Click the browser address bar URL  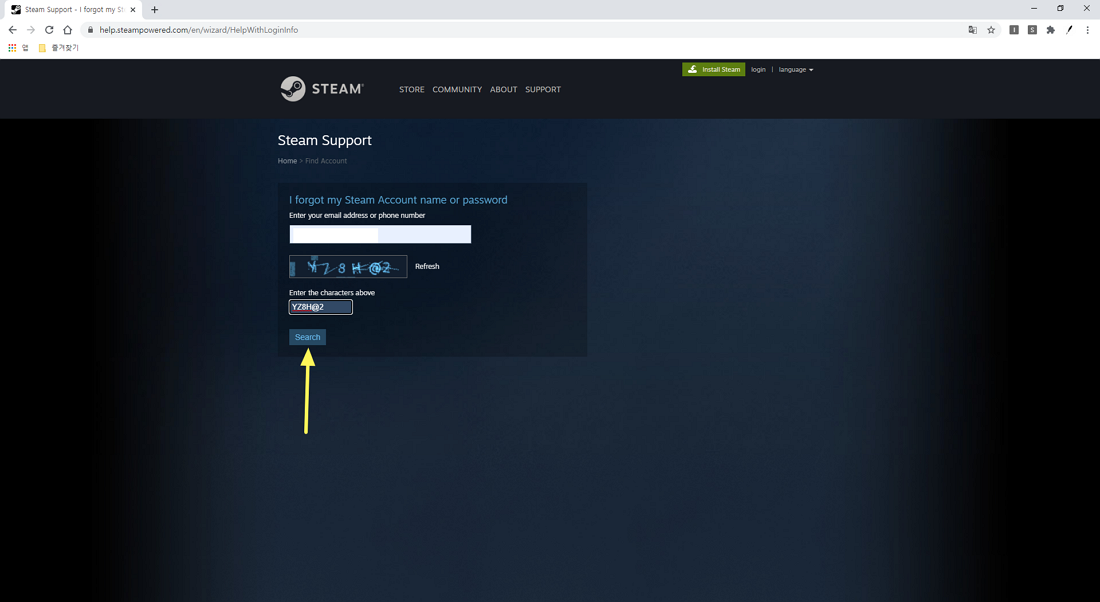coord(199,29)
